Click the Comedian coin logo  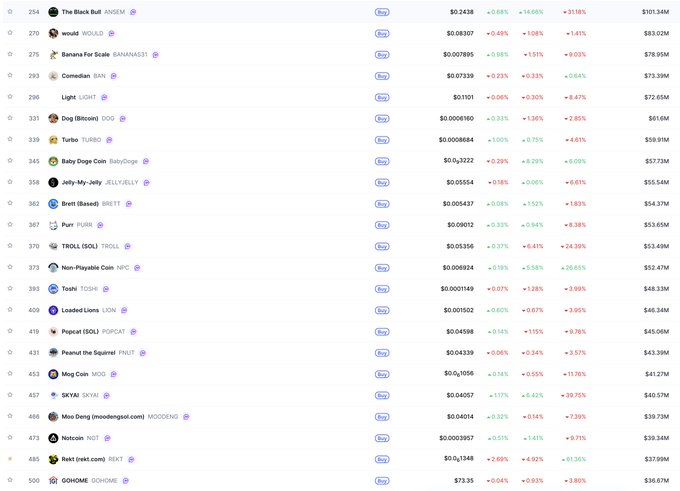pyautogui.click(x=53, y=76)
